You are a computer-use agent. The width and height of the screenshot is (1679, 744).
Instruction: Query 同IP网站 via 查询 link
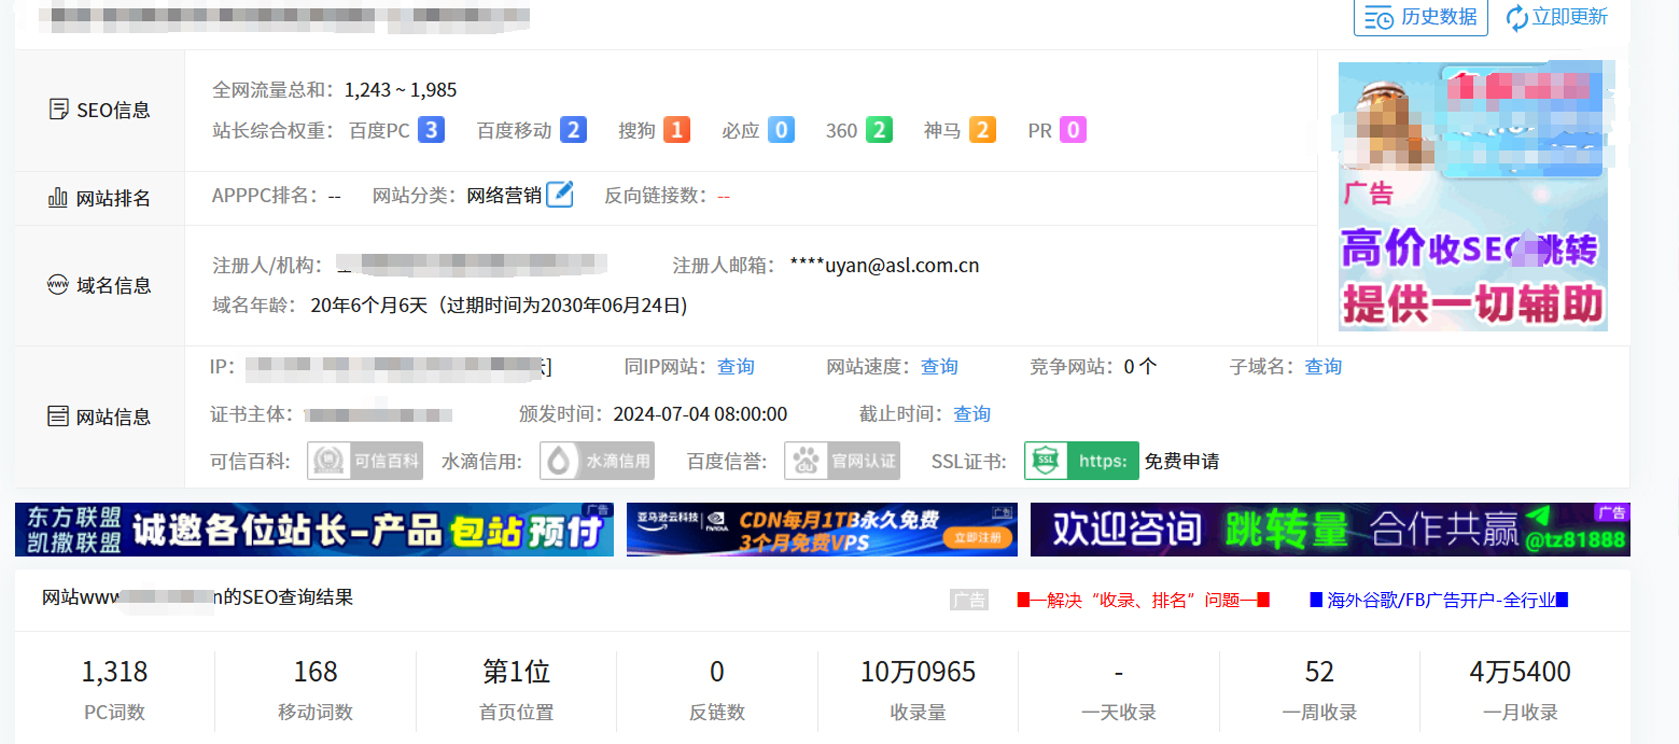tap(736, 367)
